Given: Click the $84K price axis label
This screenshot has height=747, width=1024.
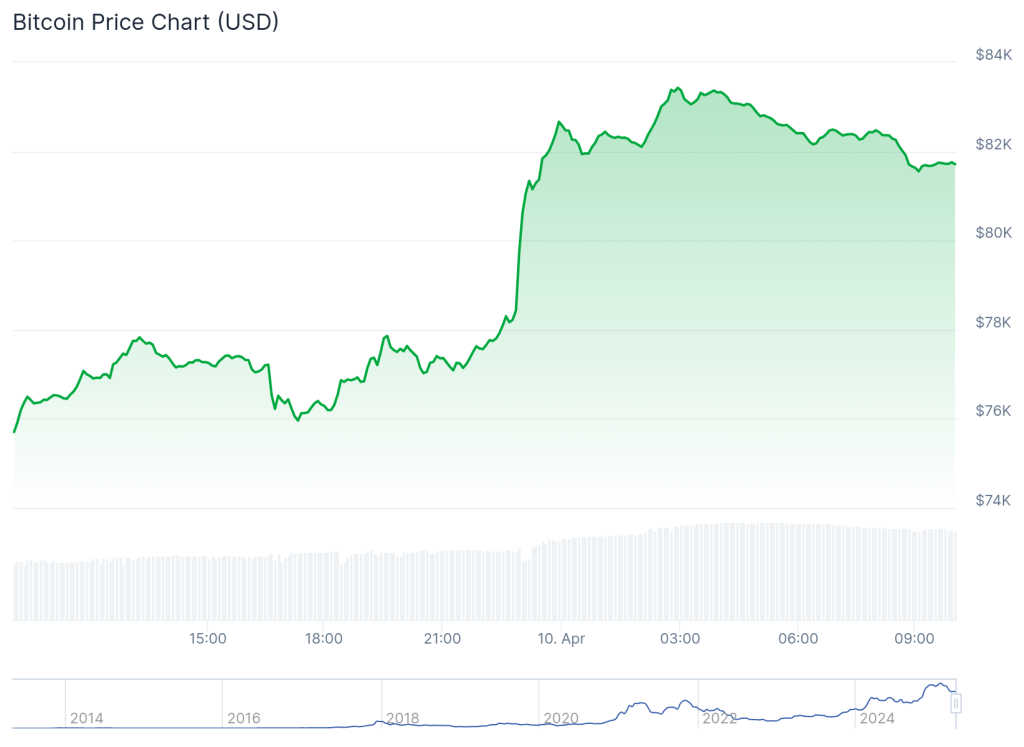Looking at the screenshot, I should coord(993,55).
